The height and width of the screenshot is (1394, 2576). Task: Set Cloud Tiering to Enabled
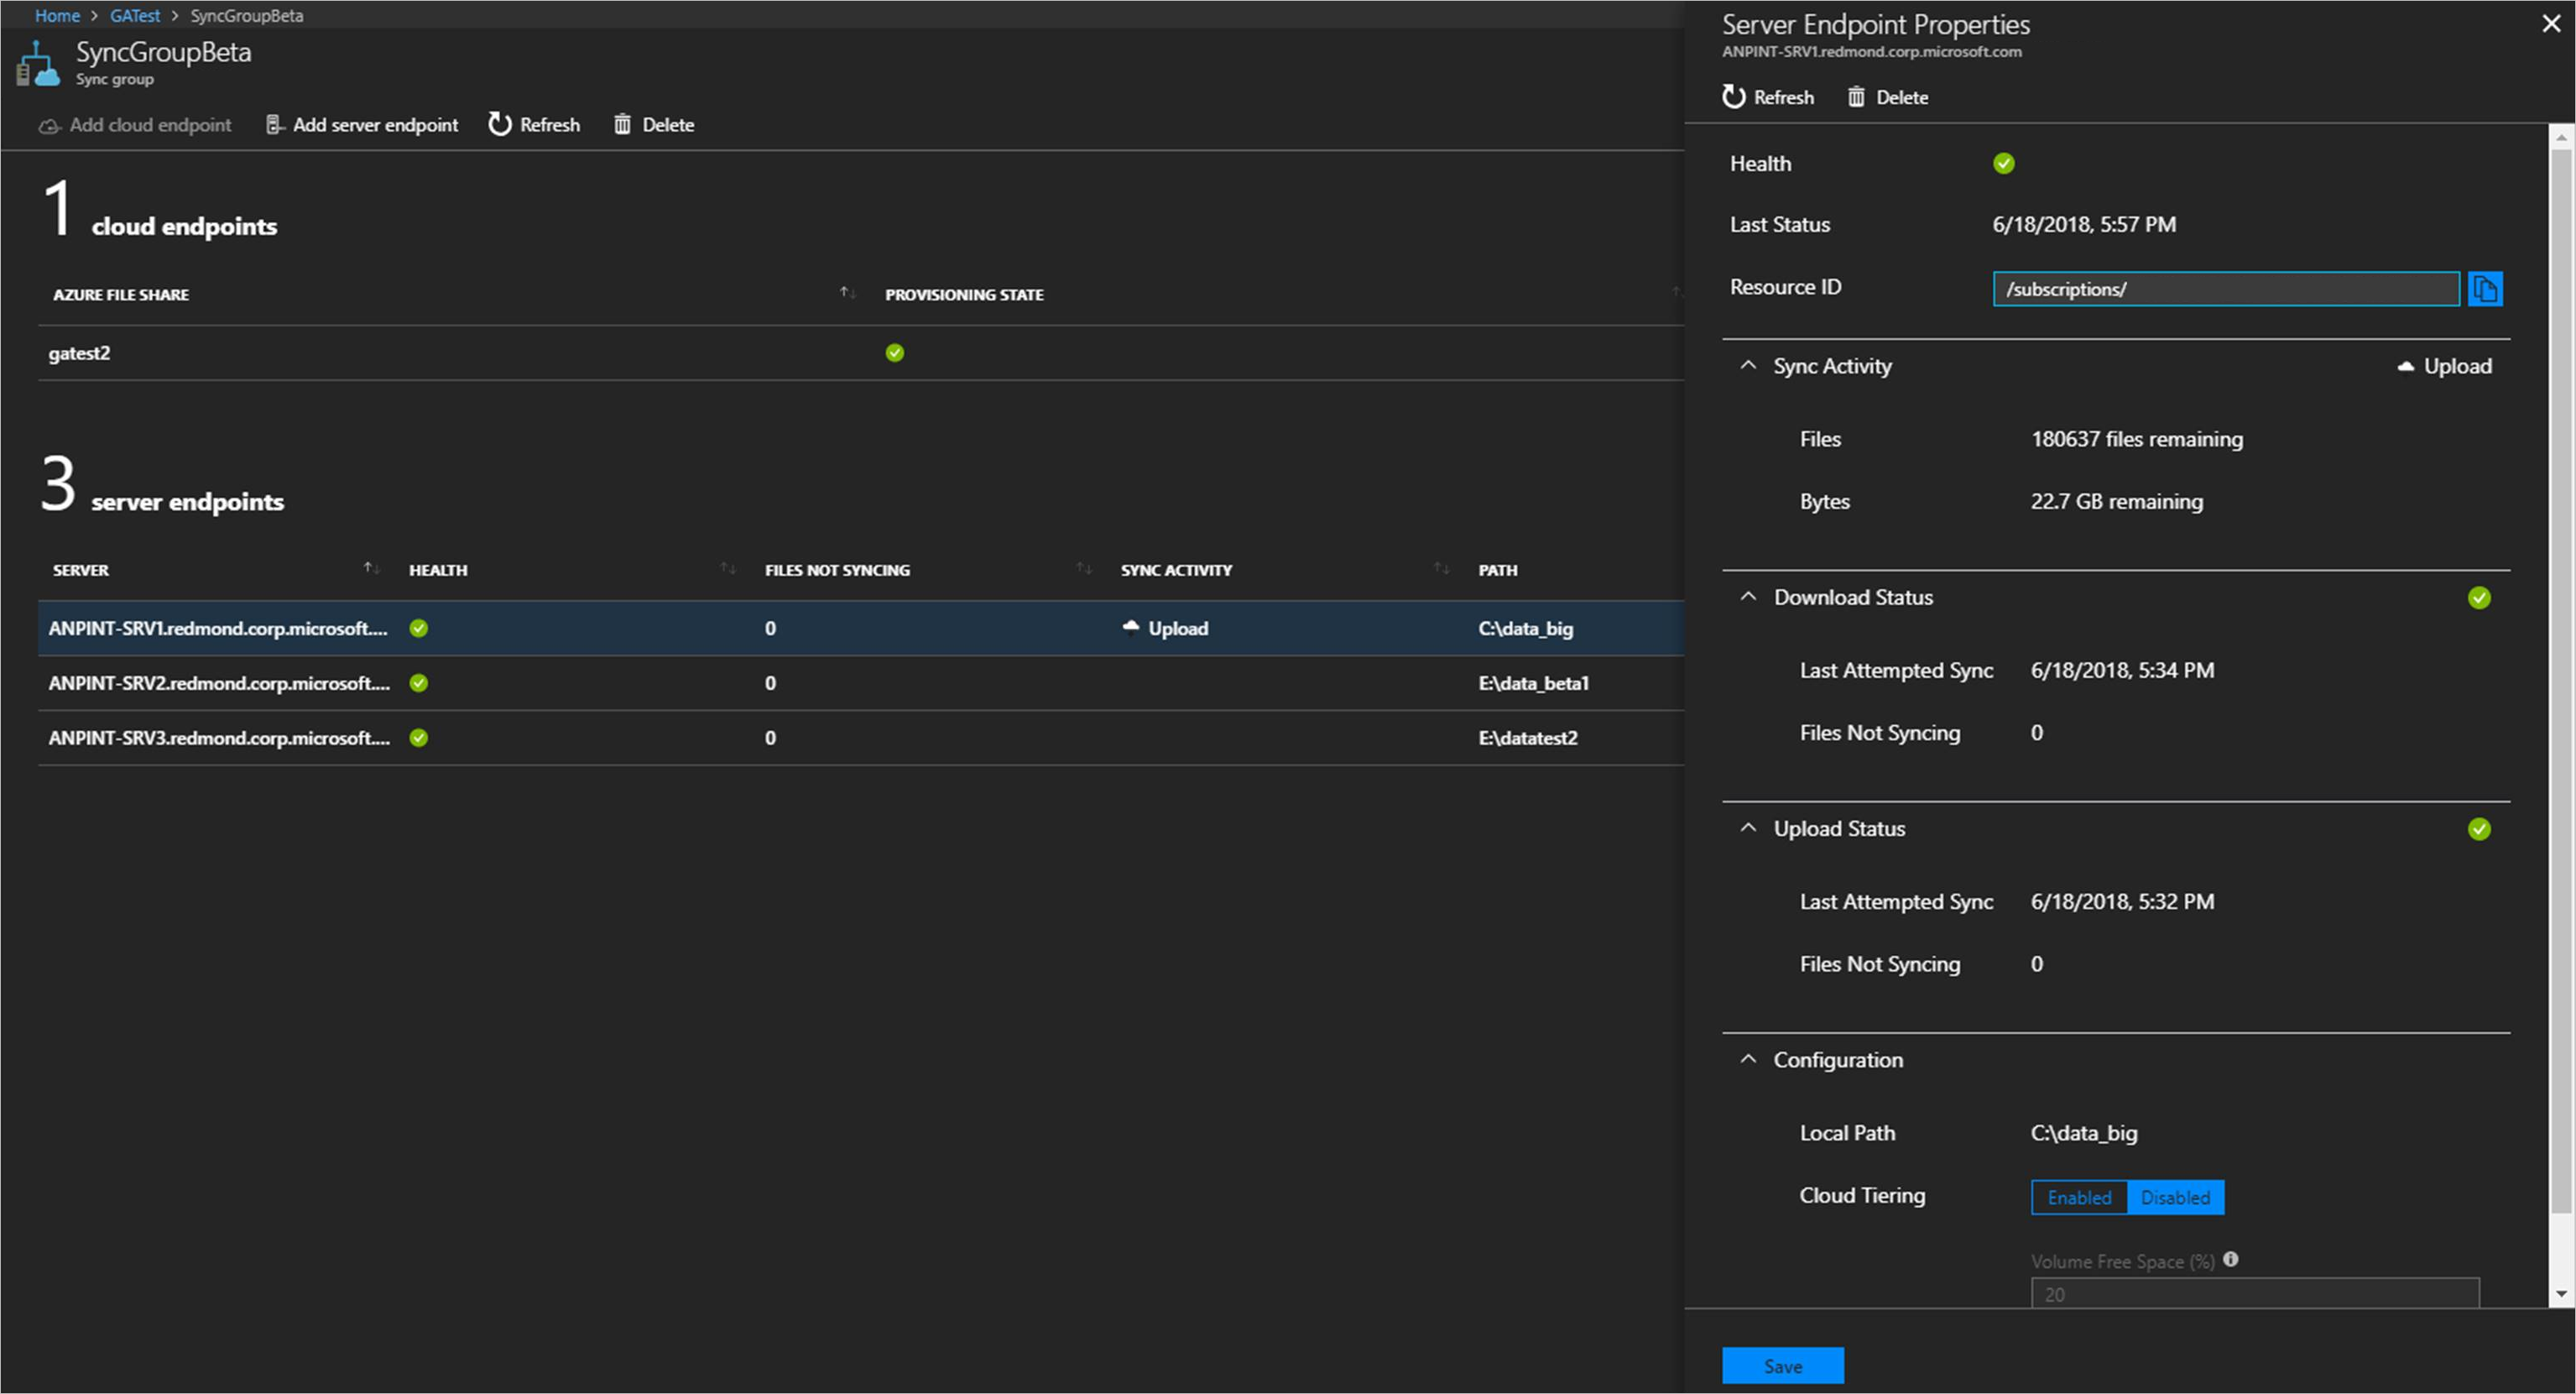(2079, 1198)
